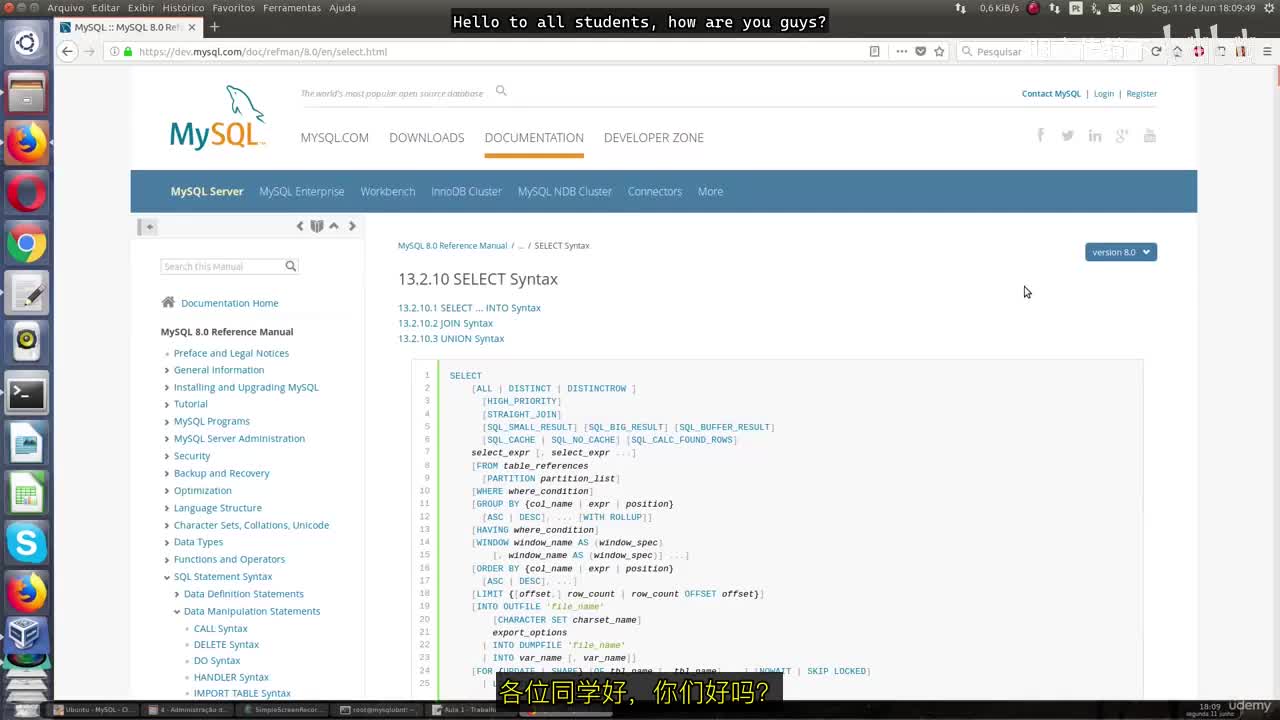Open MySQL YouTube channel icon

tap(1150, 136)
